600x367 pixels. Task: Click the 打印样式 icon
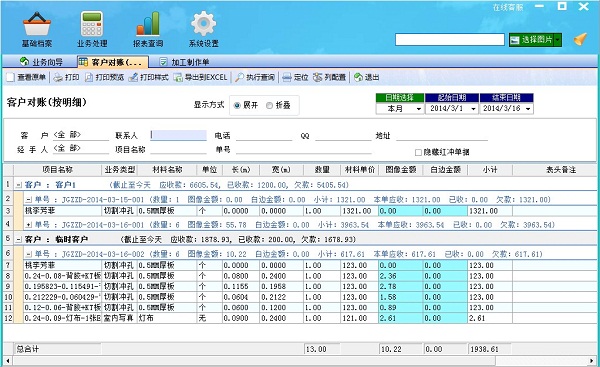tap(133, 78)
